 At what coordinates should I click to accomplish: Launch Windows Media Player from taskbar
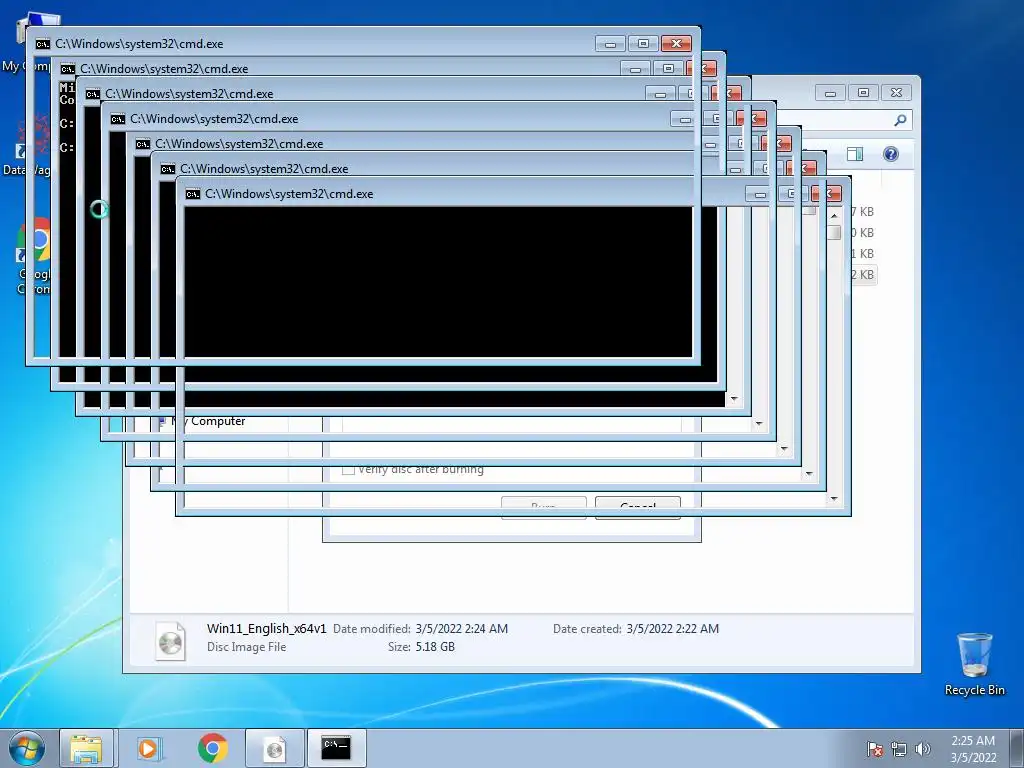pyautogui.click(x=148, y=748)
